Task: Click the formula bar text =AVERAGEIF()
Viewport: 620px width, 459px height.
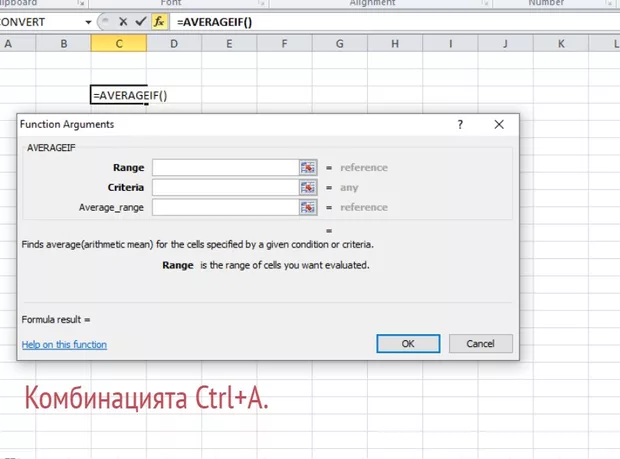Action: pos(217,21)
